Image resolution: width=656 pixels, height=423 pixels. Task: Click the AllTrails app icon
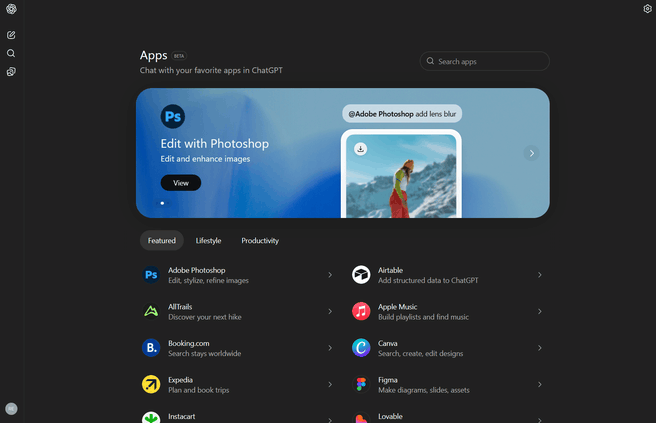(151, 311)
